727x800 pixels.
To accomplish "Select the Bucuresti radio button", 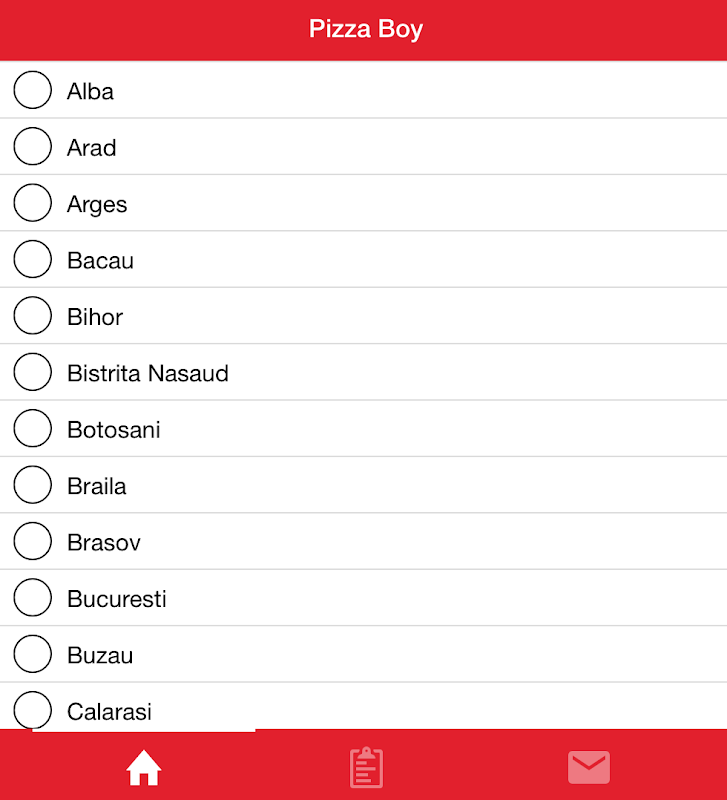I will [x=32, y=599].
